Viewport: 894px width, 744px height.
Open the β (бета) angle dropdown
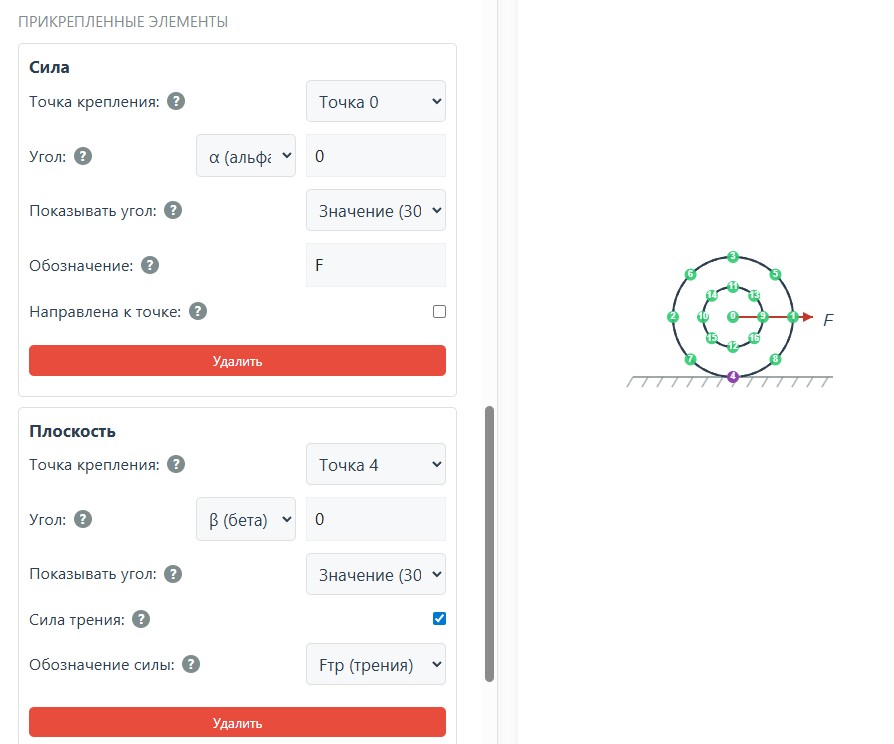coord(246,519)
